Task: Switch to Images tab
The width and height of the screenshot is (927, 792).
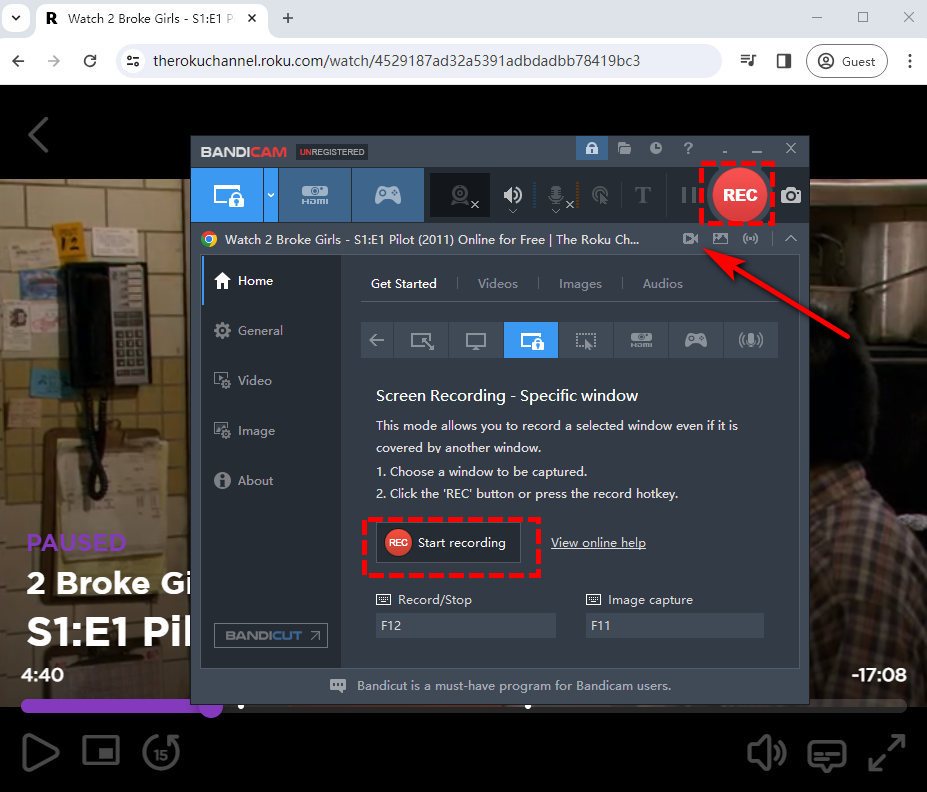Action: click(581, 284)
